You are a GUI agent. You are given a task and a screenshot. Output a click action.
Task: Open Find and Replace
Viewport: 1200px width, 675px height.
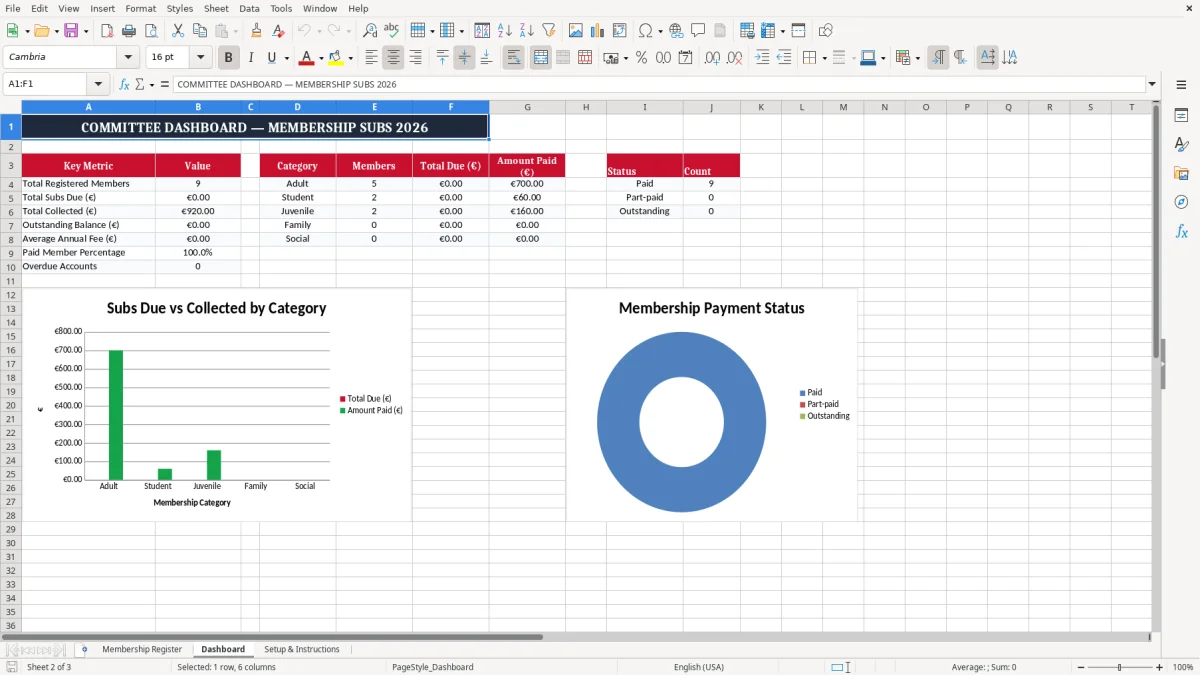click(x=370, y=31)
